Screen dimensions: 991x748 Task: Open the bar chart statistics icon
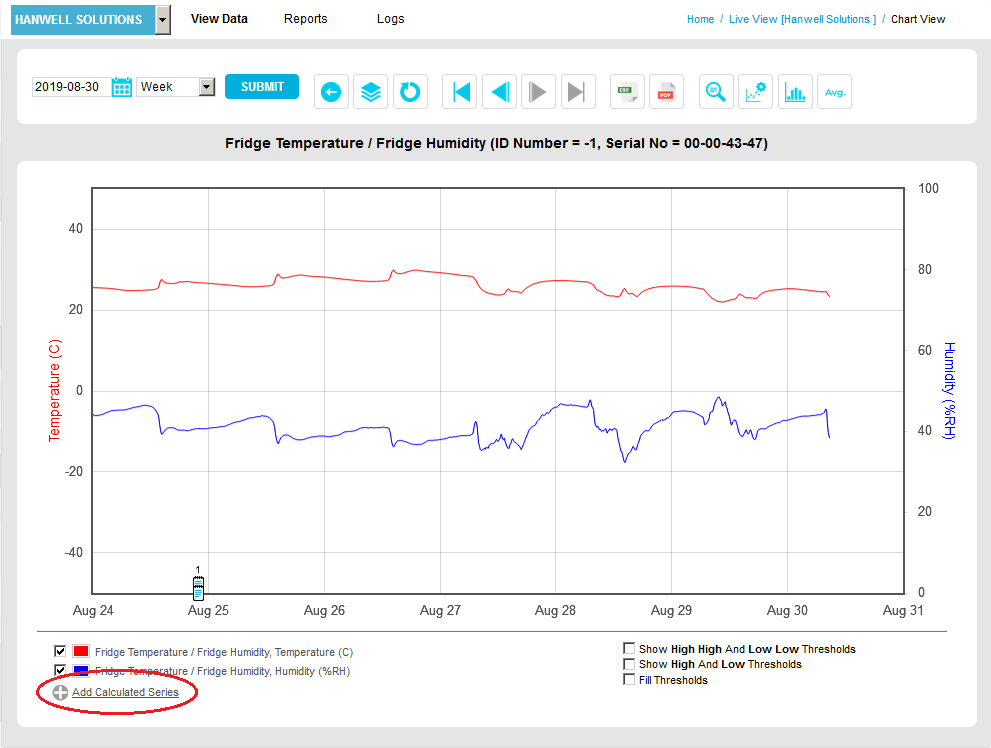click(x=795, y=92)
